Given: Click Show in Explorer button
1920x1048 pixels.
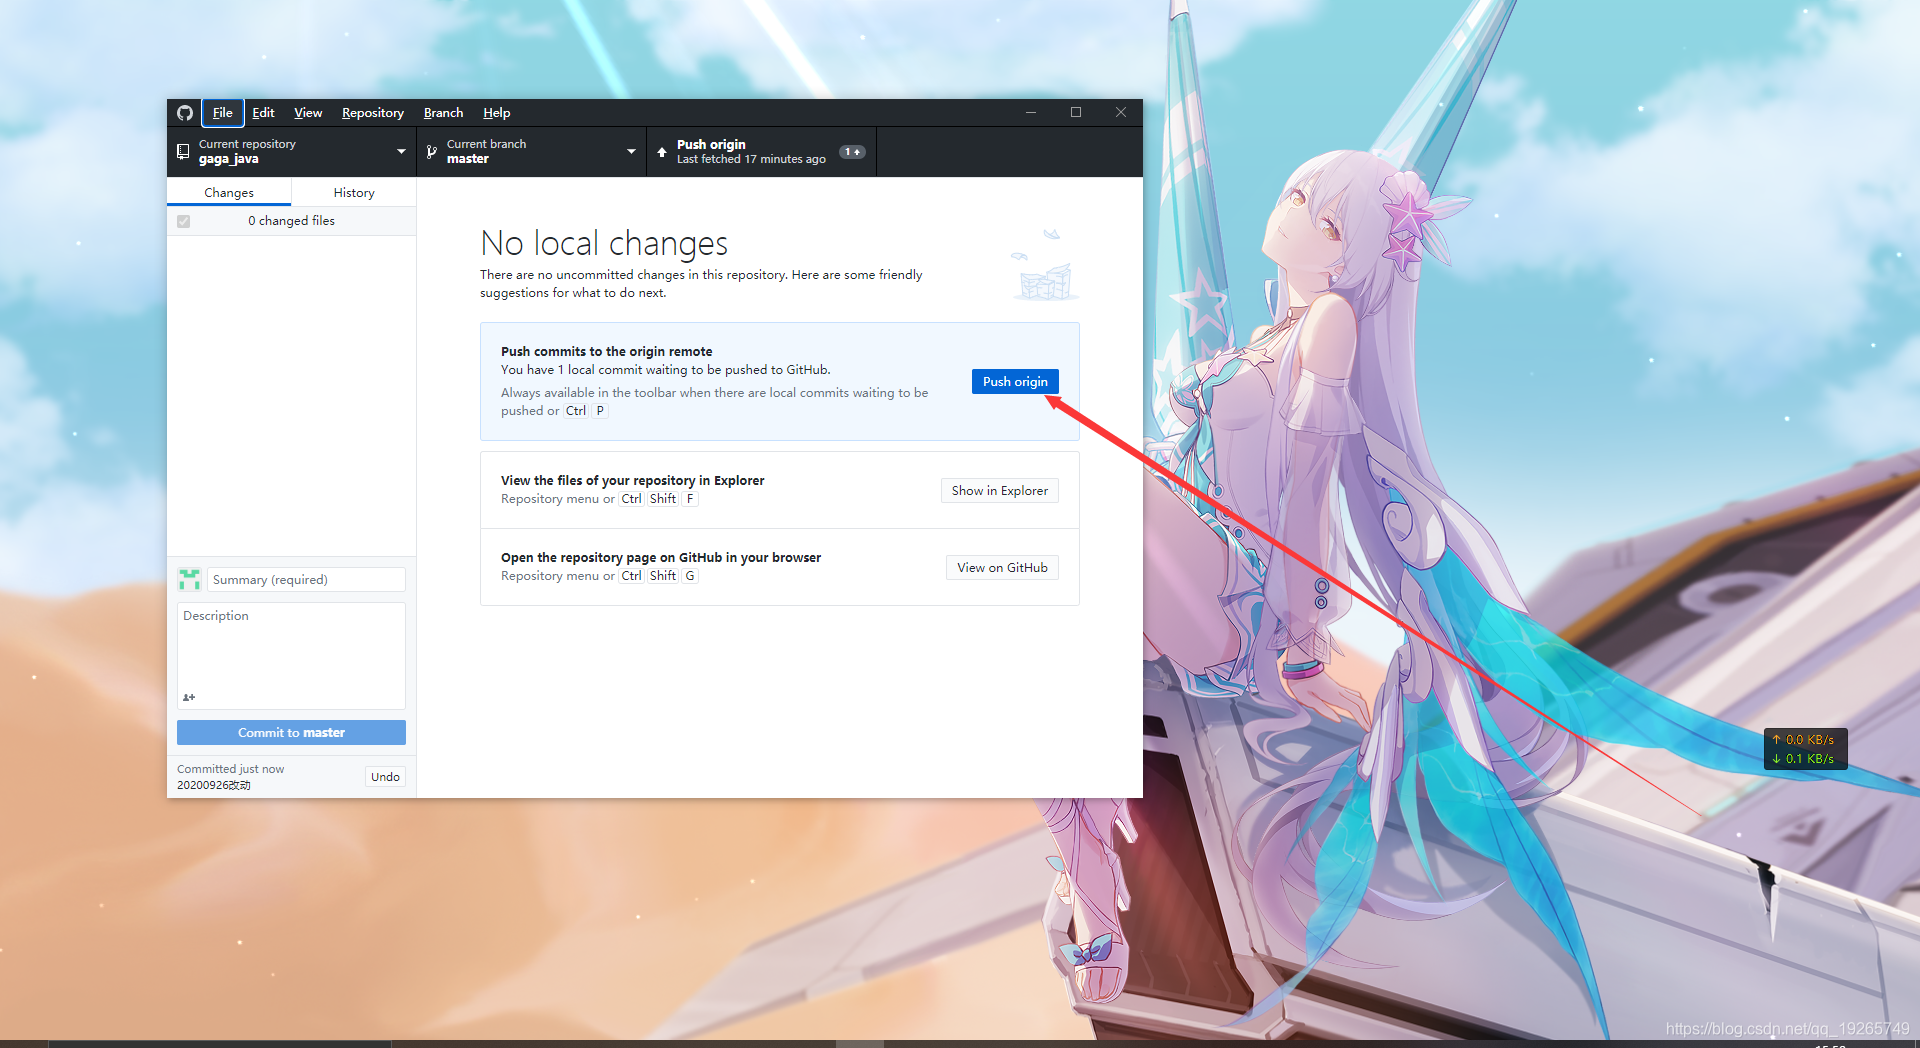Looking at the screenshot, I should [1000, 490].
